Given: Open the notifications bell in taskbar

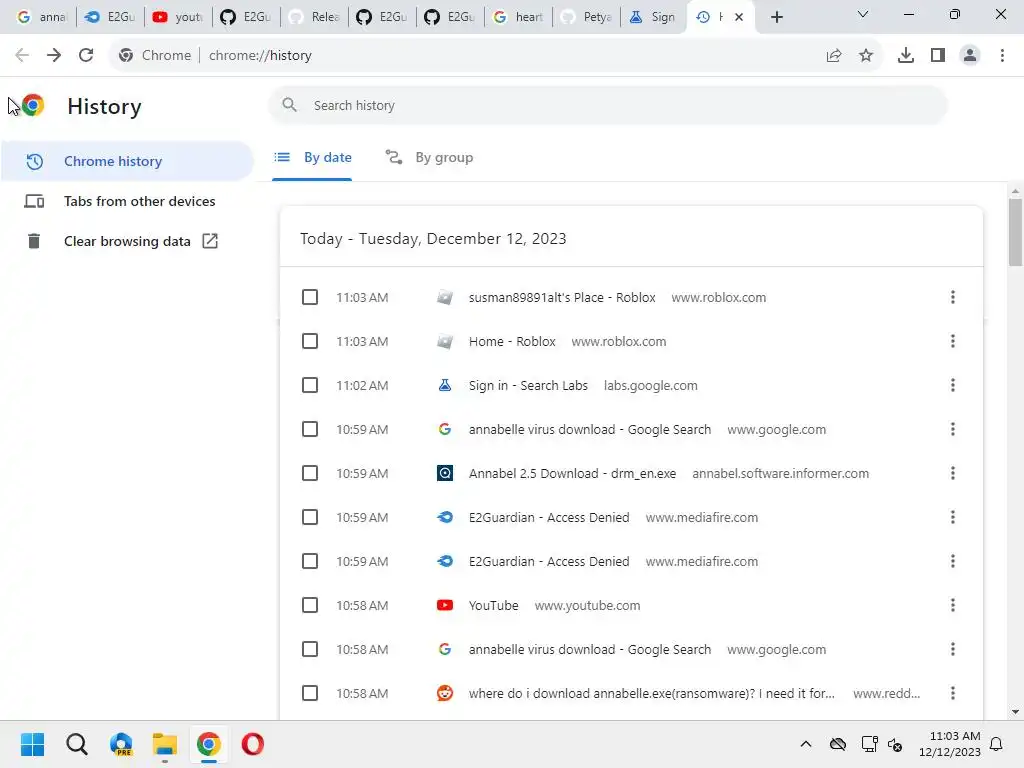Looking at the screenshot, I should (x=997, y=744).
